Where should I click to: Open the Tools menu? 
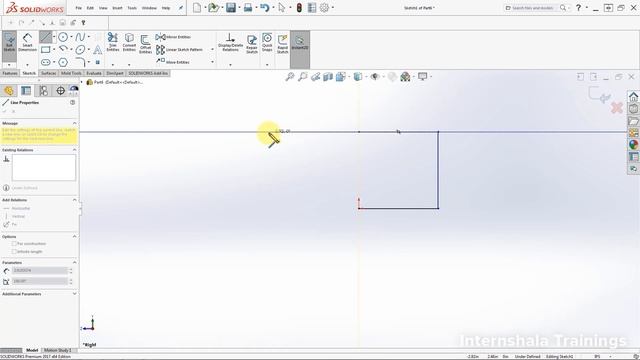click(x=132, y=8)
